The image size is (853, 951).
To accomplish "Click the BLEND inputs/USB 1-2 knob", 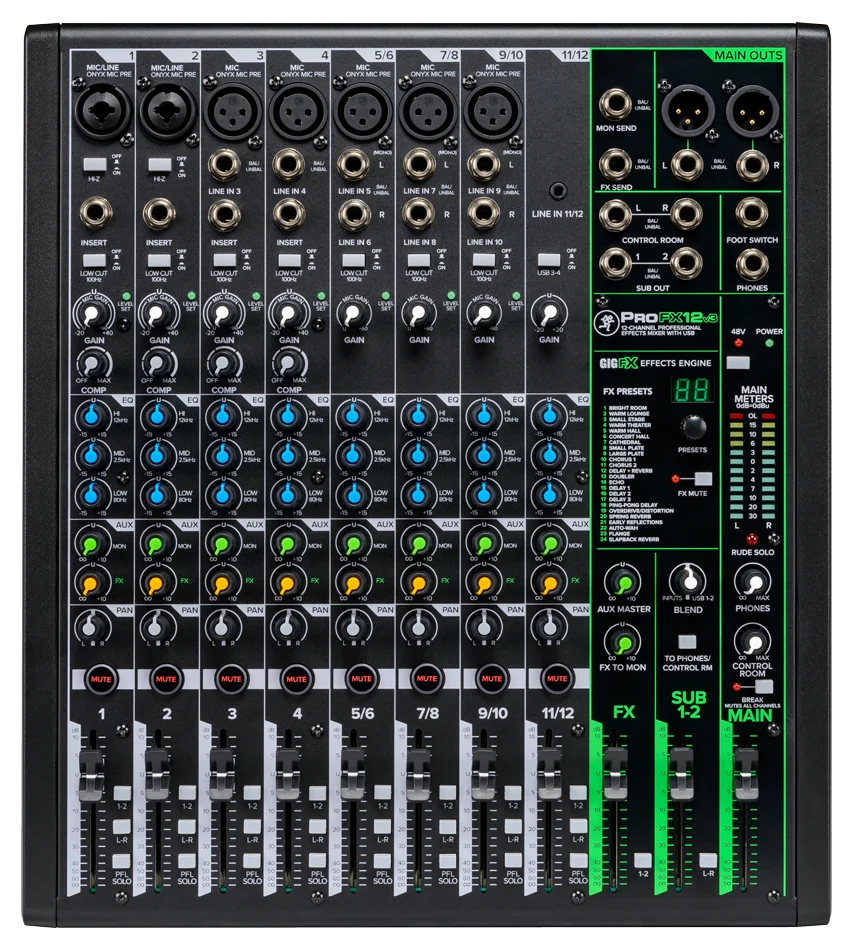I will pyautogui.click(x=689, y=582).
